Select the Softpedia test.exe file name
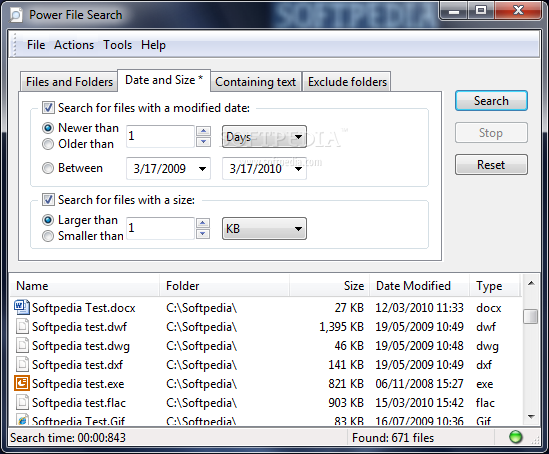Viewport: 549px width, 454px height. tap(78, 384)
